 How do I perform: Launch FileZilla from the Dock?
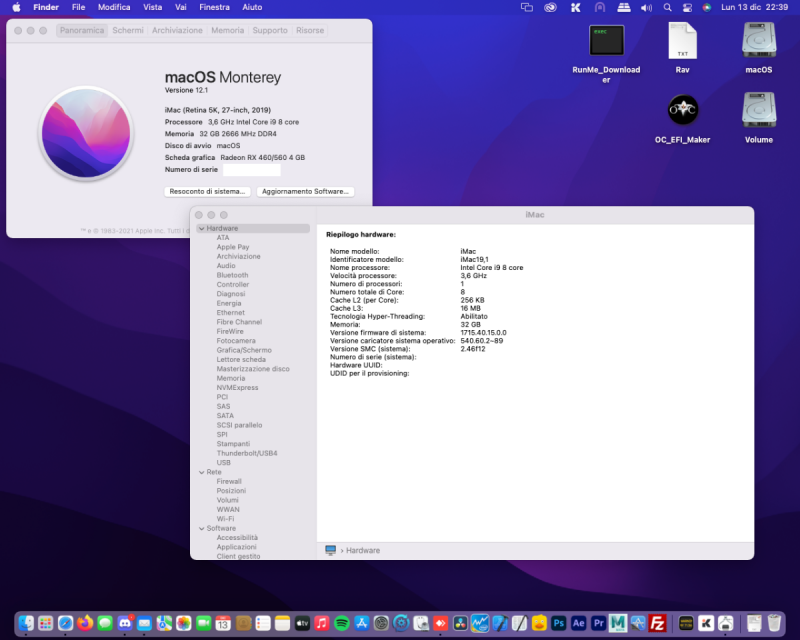(658, 623)
